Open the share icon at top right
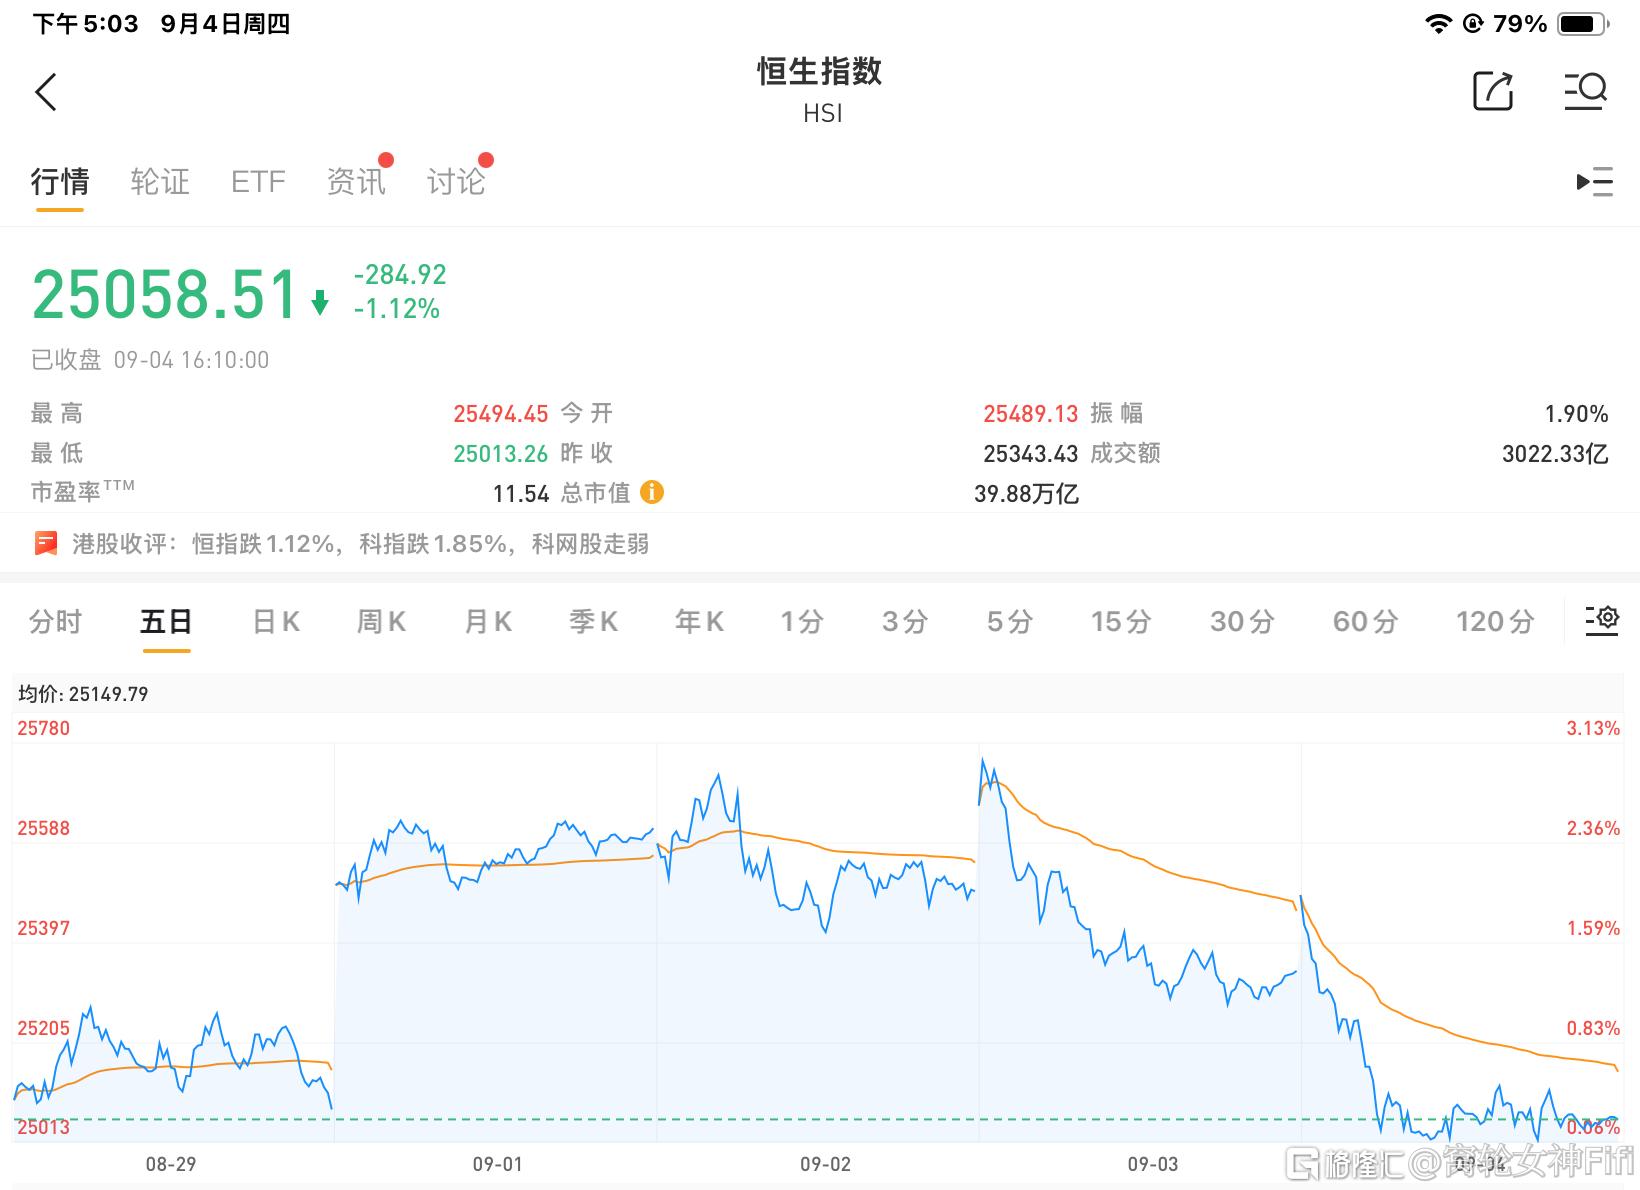Viewport: 1640px width, 1190px height. point(1492,91)
